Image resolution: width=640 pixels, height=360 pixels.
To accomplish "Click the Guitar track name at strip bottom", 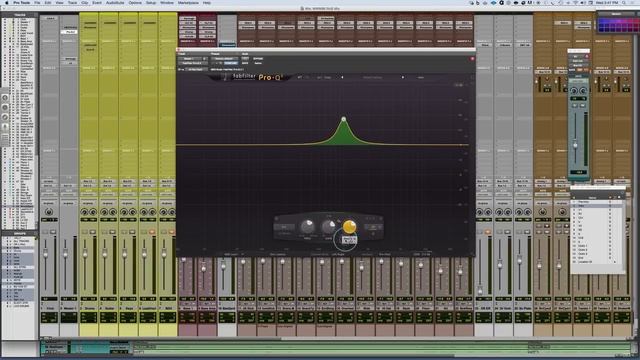I will [109, 308].
